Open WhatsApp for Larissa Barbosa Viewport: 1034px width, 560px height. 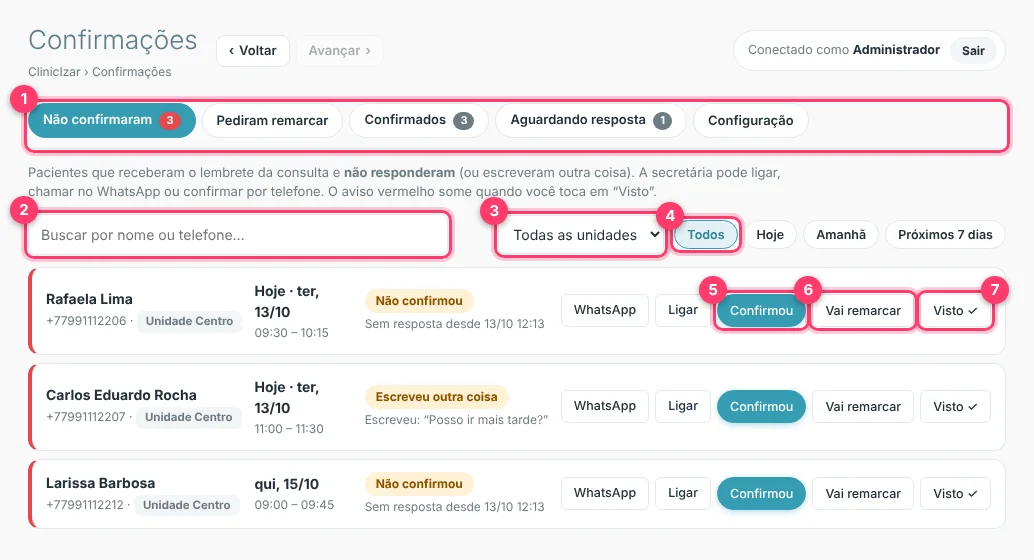[605, 493]
